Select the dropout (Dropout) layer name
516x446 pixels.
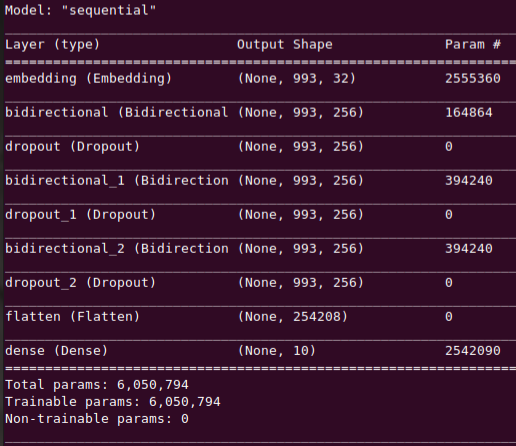click(72, 147)
